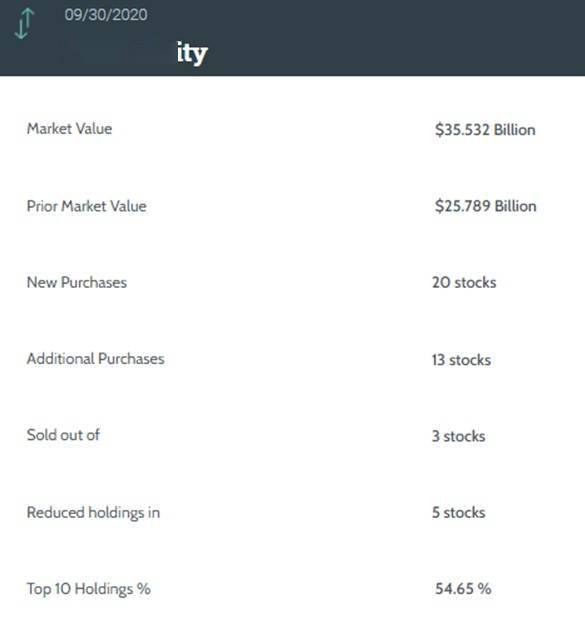Click the 3 stocks value
The height and width of the screenshot is (619, 585).
[x=458, y=436]
